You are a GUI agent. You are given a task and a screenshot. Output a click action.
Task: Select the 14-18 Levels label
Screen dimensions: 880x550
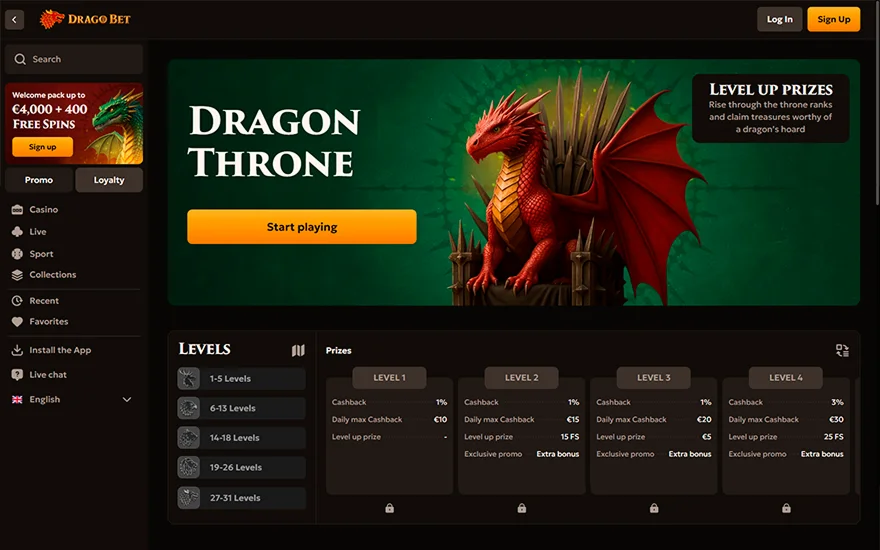pyautogui.click(x=235, y=438)
